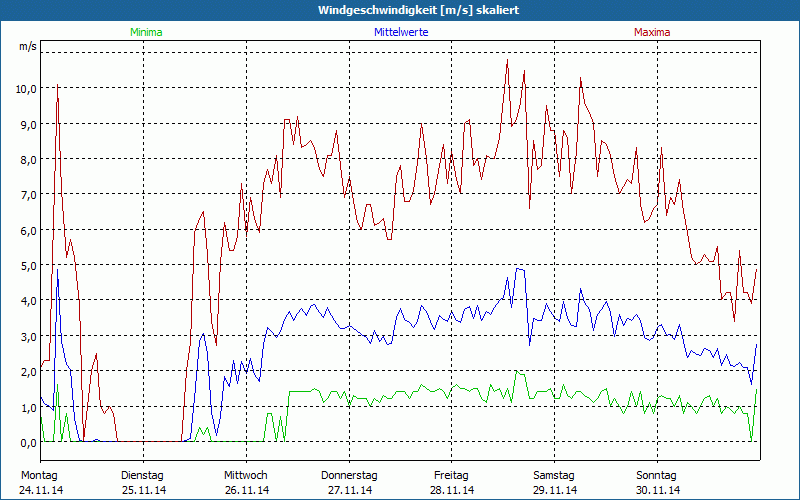The image size is (800, 500).
Task: Click the date 24.11.14
Action: click(41, 490)
